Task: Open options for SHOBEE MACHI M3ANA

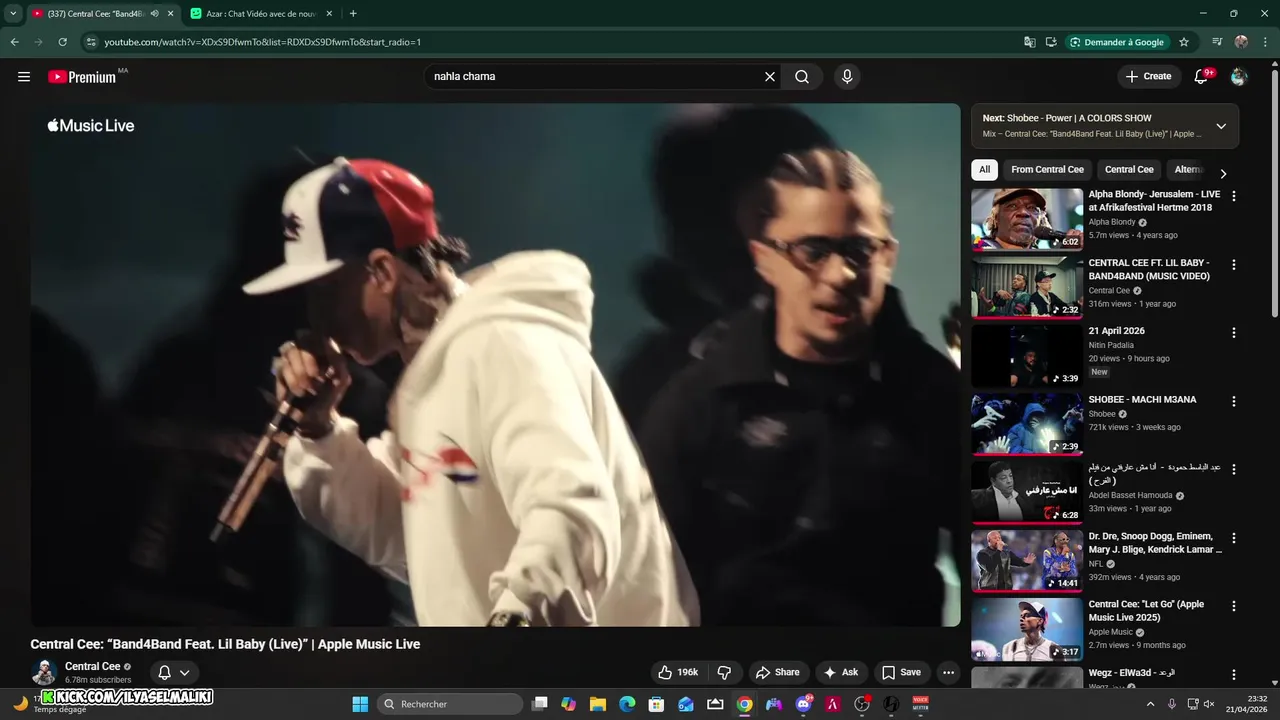Action: [1234, 401]
